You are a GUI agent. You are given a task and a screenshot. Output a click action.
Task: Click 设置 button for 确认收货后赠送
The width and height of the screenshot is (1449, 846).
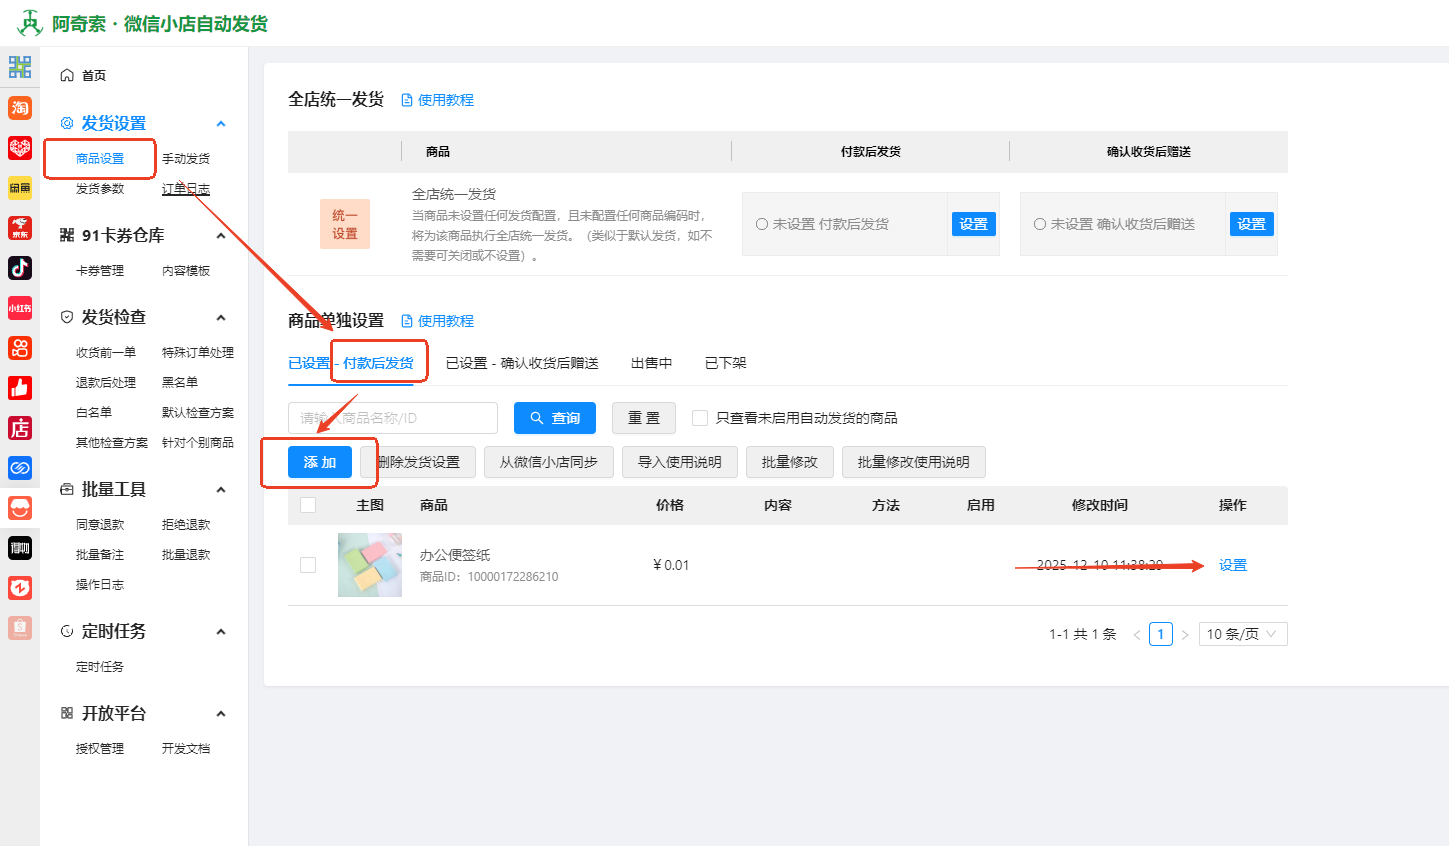(x=1252, y=224)
